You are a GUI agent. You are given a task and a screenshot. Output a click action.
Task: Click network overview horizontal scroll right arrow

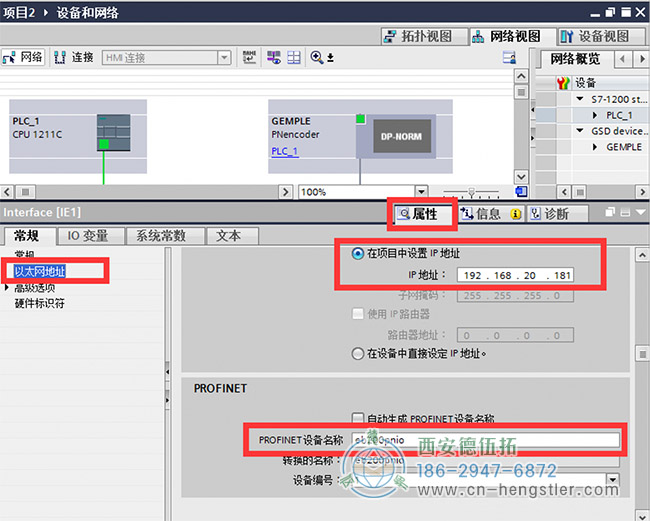[x=642, y=192]
